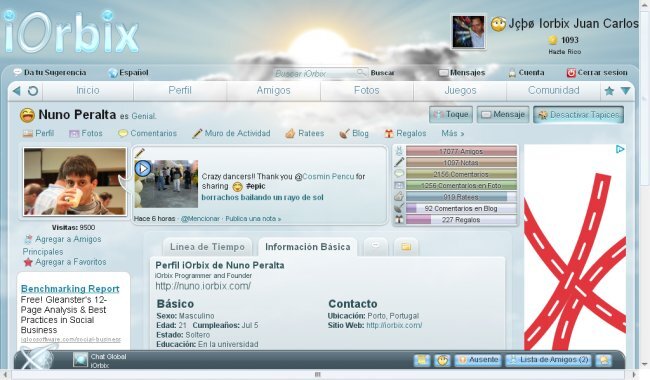The height and width of the screenshot is (380, 650).
Task: Open the Benchmarking Report ad link
Action: tap(70, 289)
